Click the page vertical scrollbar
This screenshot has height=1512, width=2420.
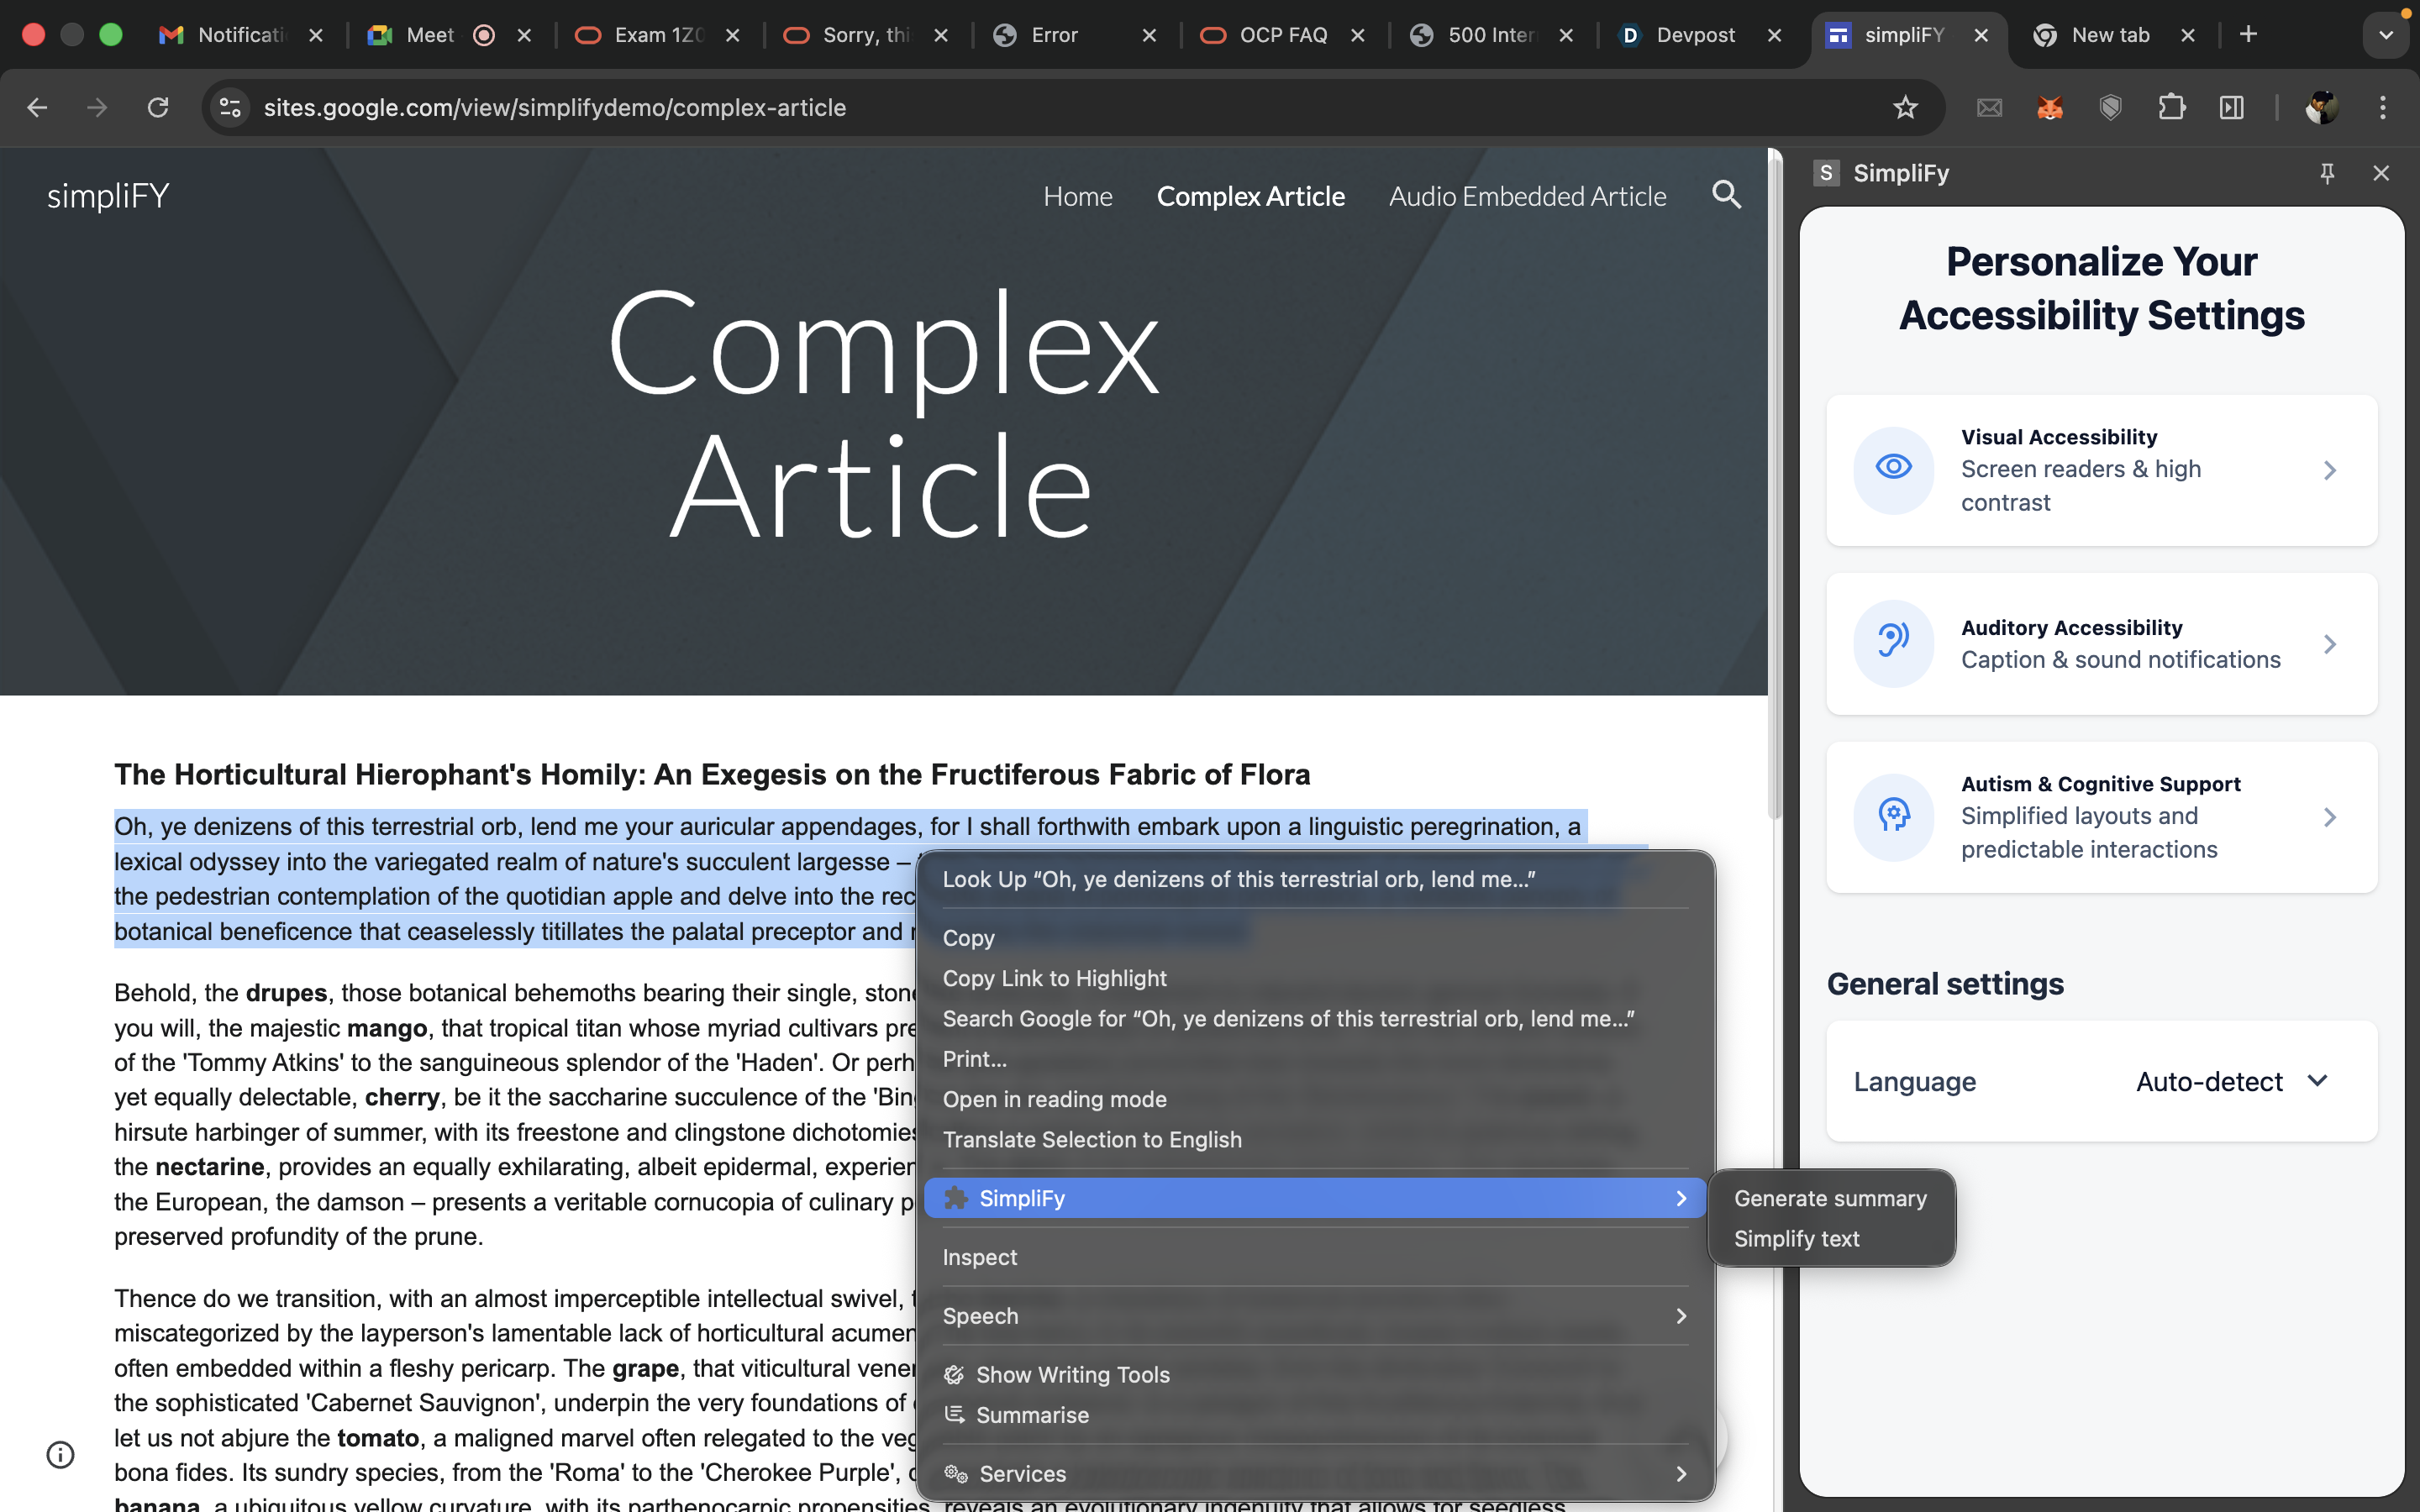[x=1775, y=480]
